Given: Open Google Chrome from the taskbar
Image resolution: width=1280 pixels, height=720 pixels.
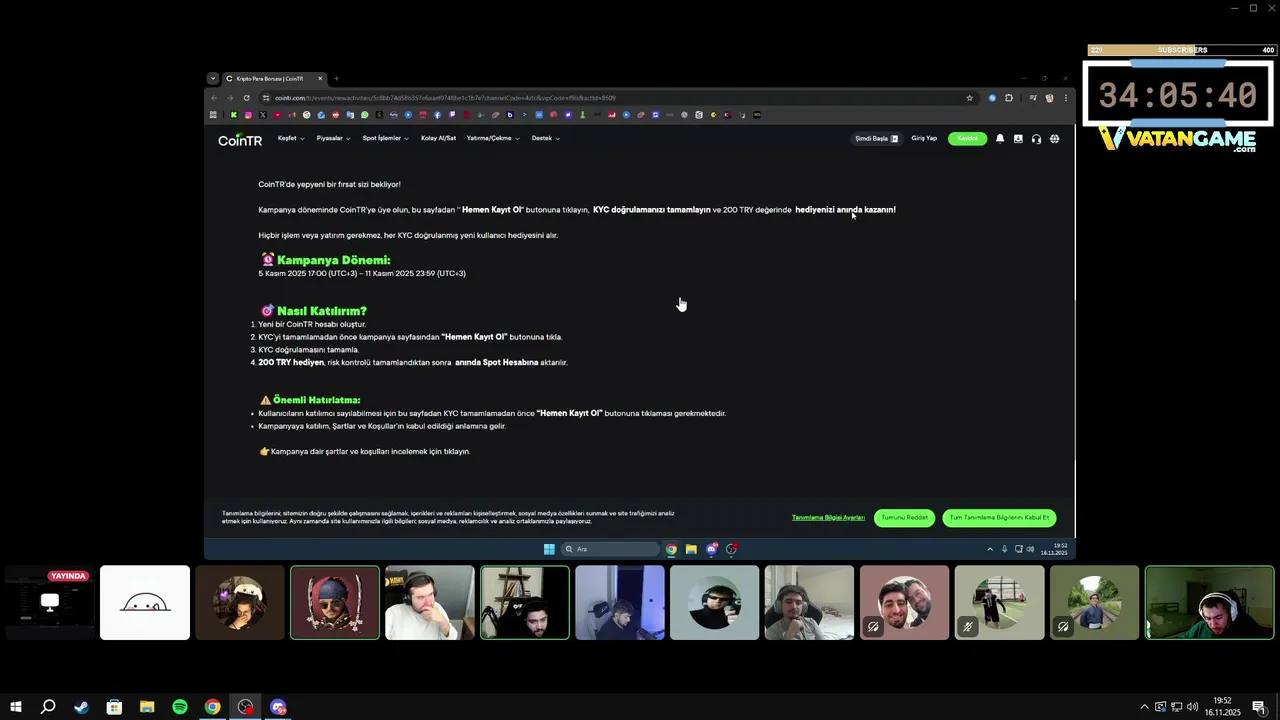Looking at the screenshot, I should 213,707.
